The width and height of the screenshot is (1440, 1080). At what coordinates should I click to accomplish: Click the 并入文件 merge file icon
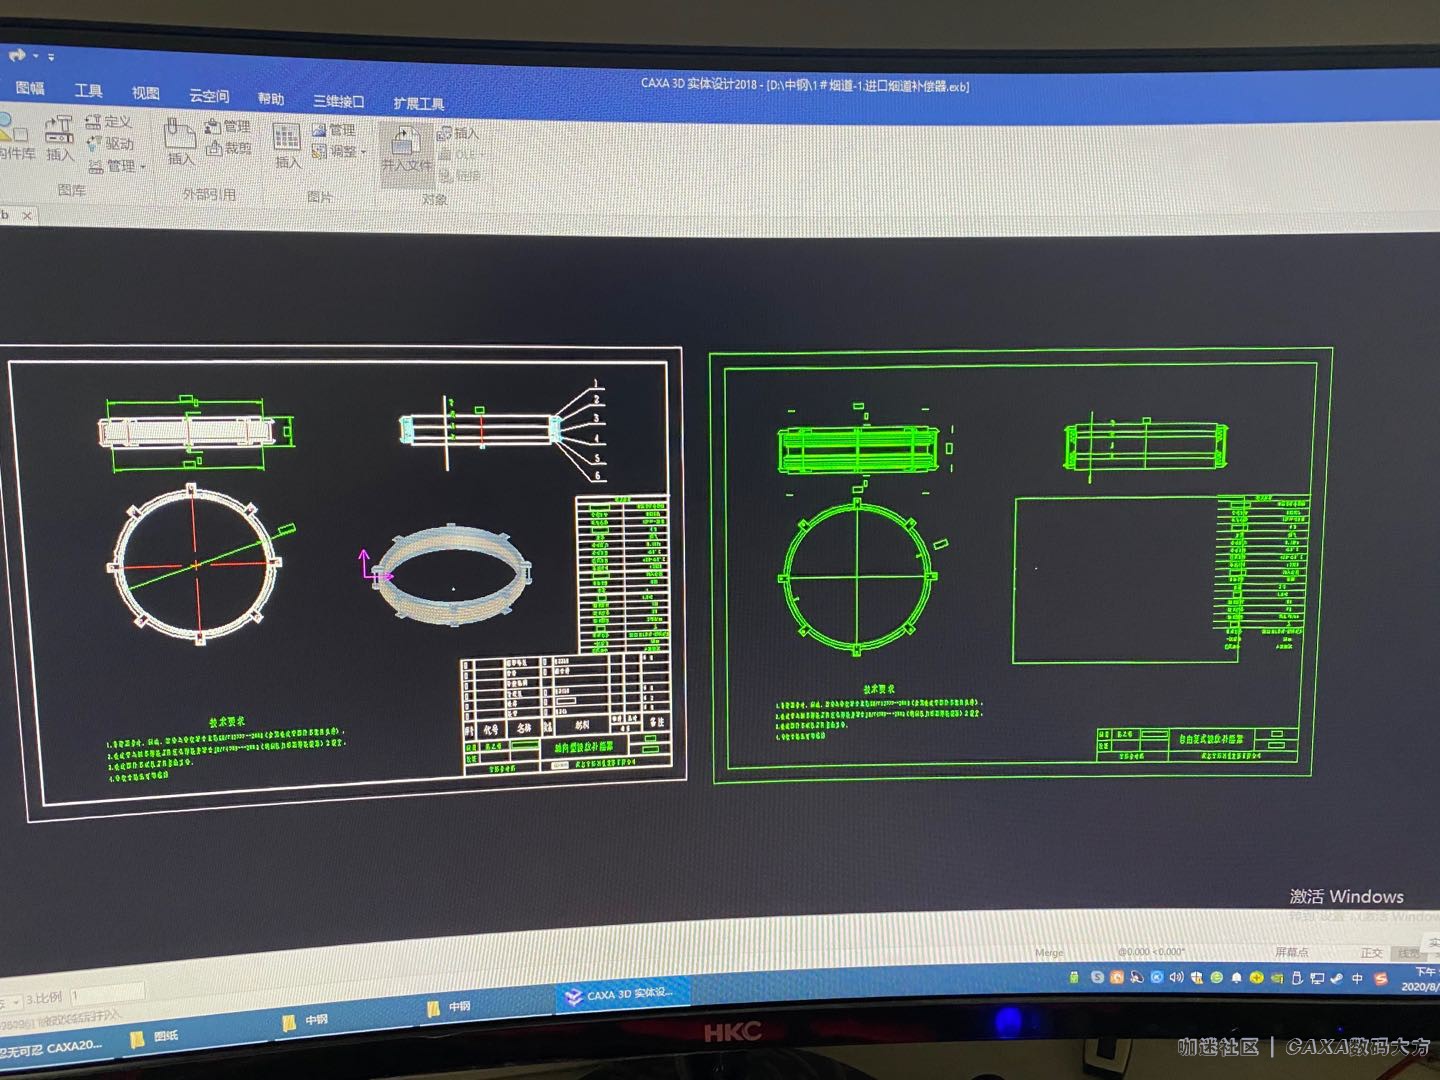[x=406, y=150]
